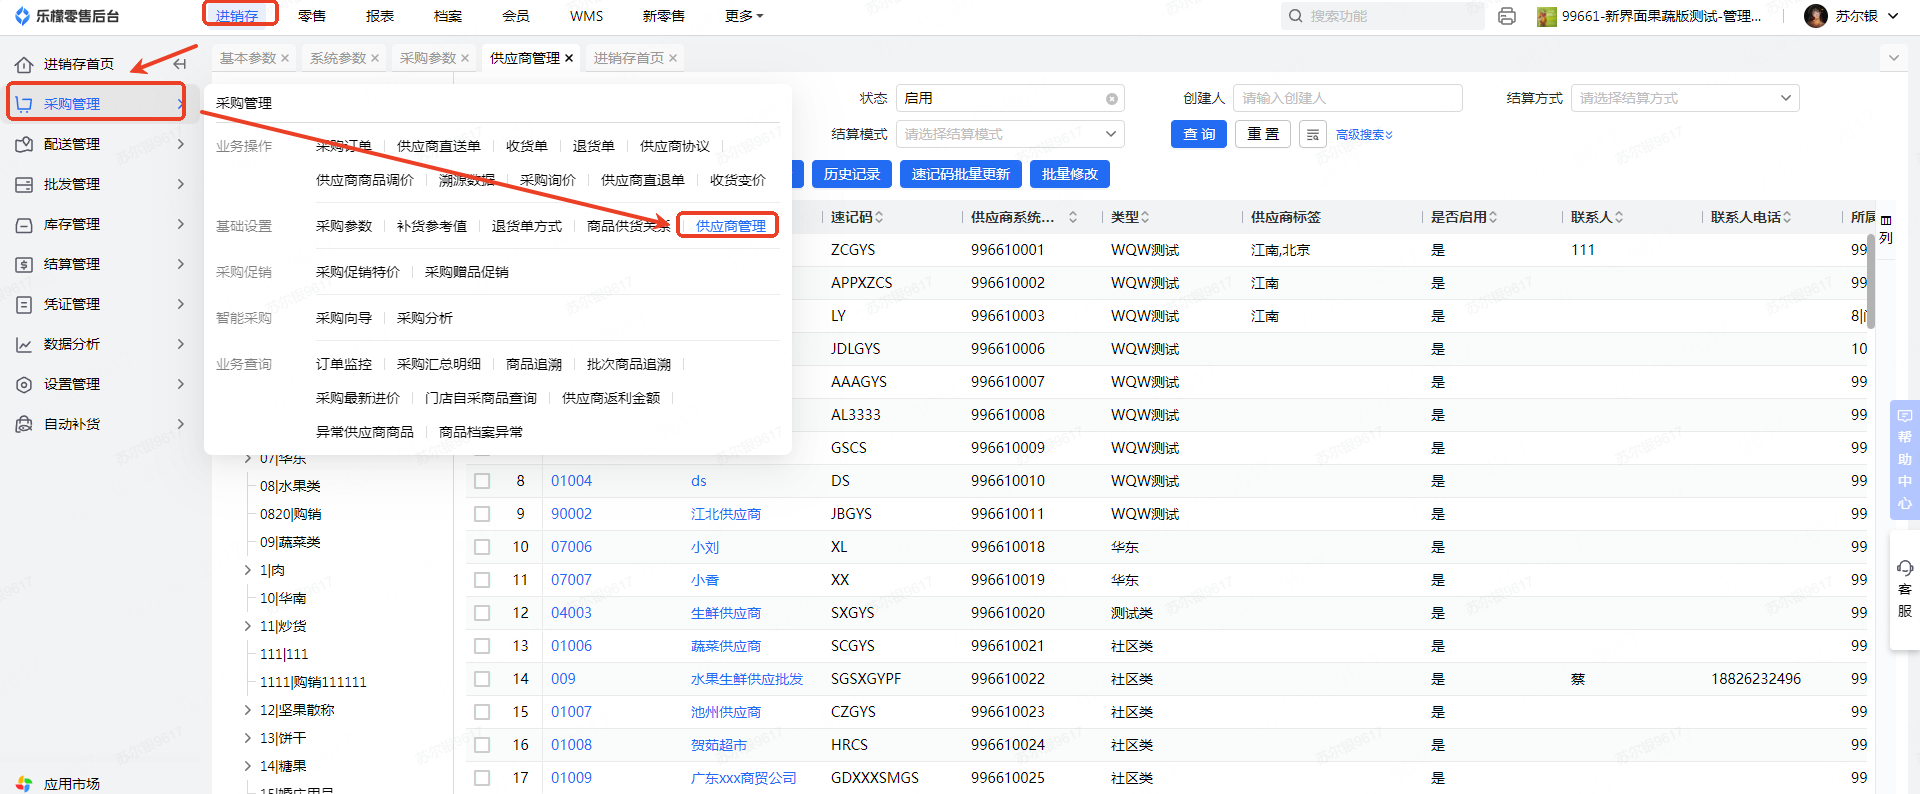The height and width of the screenshot is (794, 1920).
Task: Switch to the 系统参数 tab
Action: 338,58
